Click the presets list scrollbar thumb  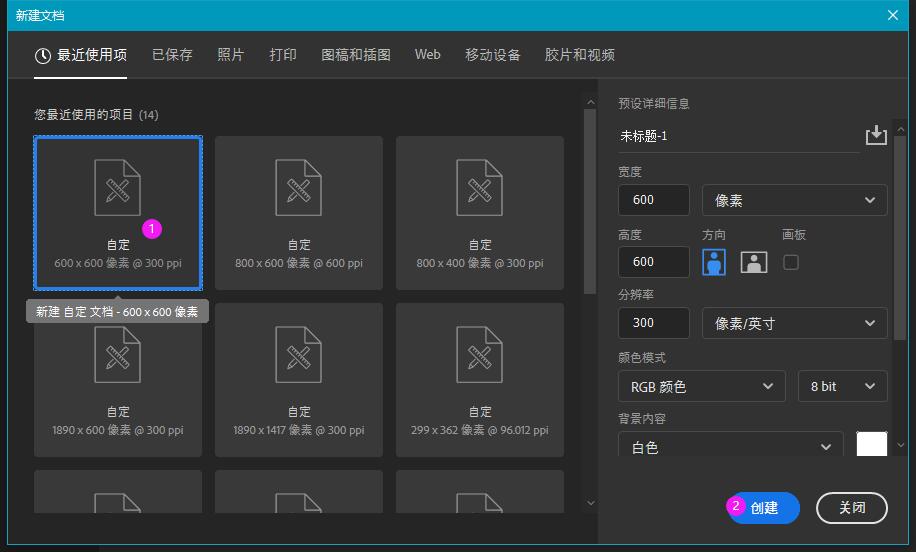pyautogui.click(x=590, y=202)
